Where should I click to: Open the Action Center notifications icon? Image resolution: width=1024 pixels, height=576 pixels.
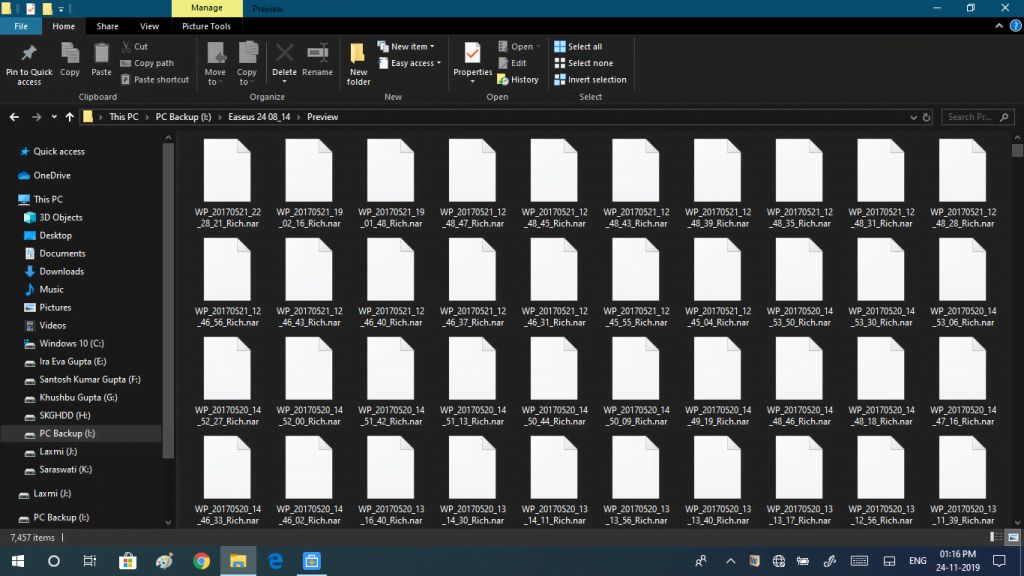click(x=999, y=561)
